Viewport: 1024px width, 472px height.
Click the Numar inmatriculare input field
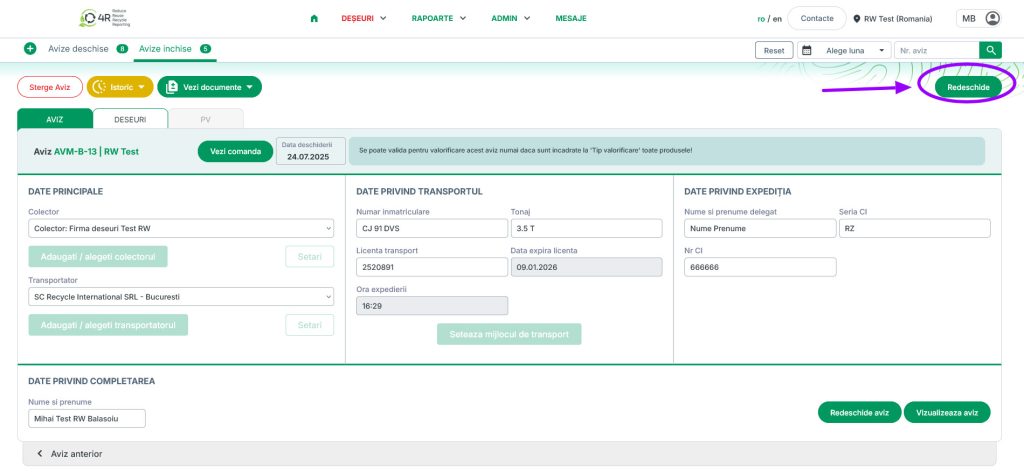point(432,228)
